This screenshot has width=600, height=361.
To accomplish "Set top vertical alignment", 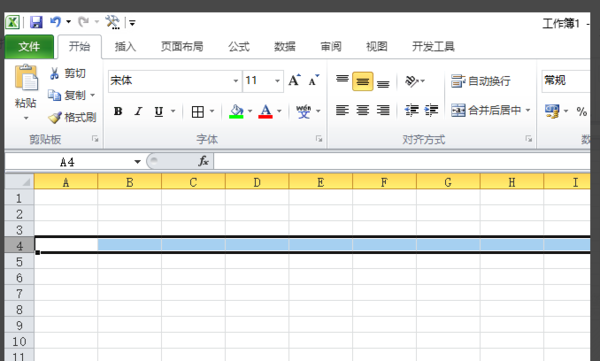I will click(342, 80).
